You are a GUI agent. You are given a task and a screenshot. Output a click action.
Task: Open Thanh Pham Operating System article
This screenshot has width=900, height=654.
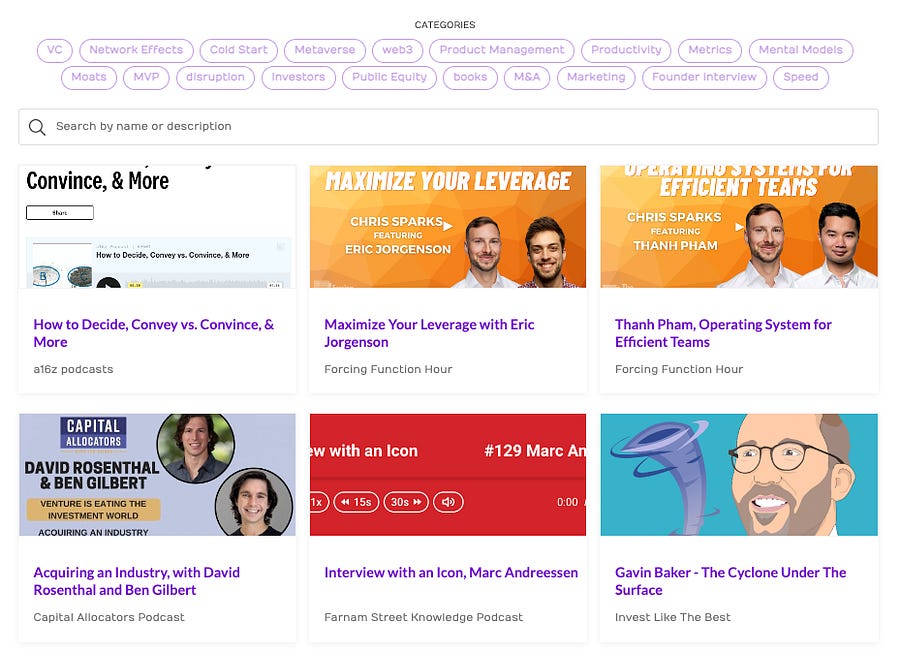tap(723, 333)
